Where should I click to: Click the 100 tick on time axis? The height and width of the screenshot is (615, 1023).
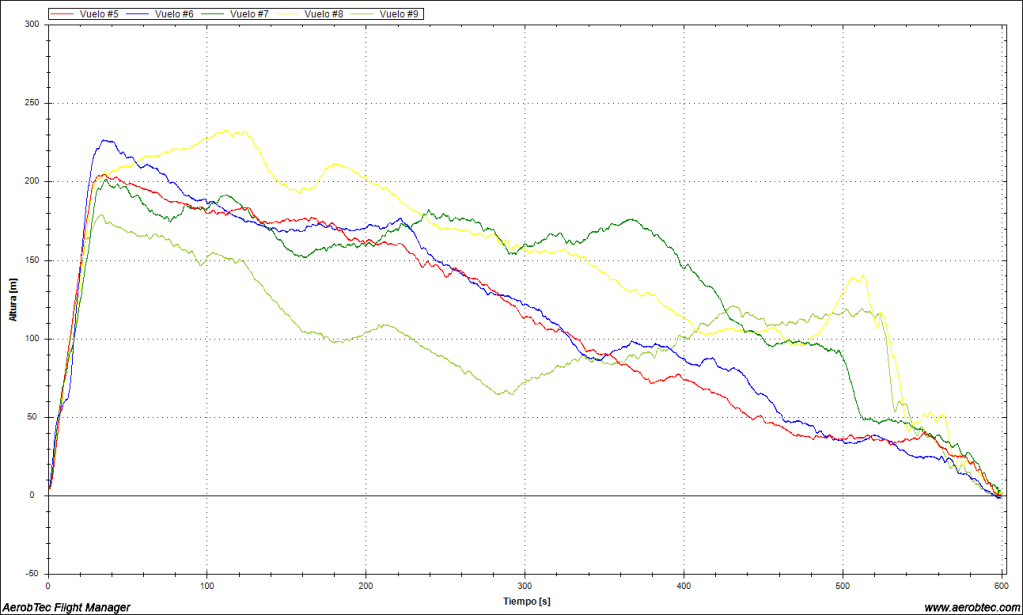207,586
